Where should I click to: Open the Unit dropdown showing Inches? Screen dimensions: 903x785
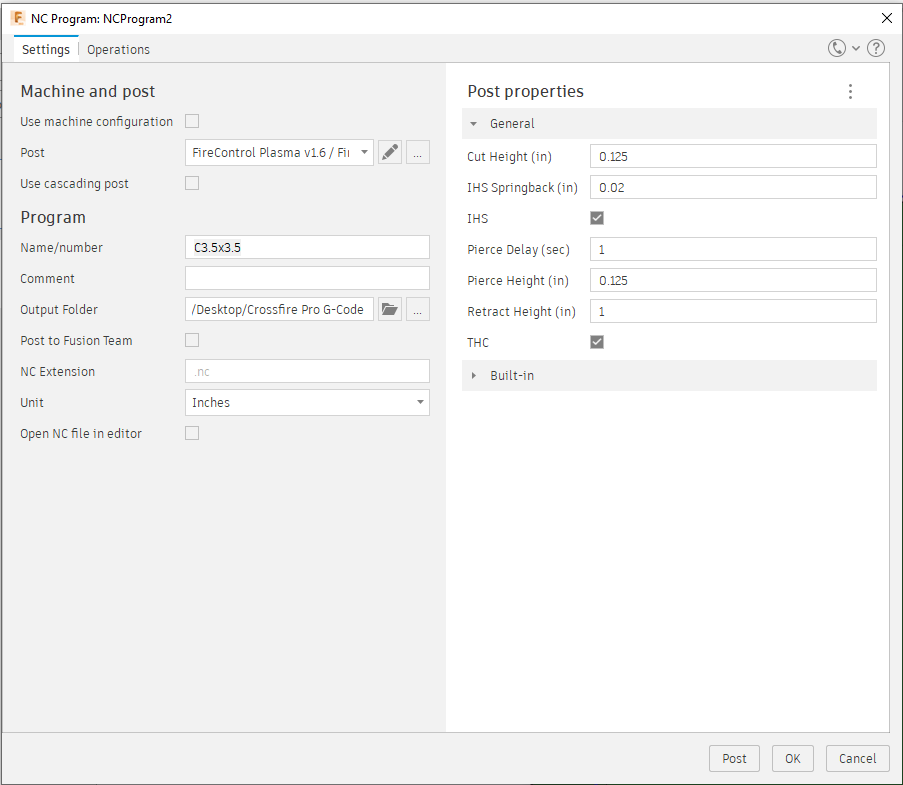(x=307, y=403)
